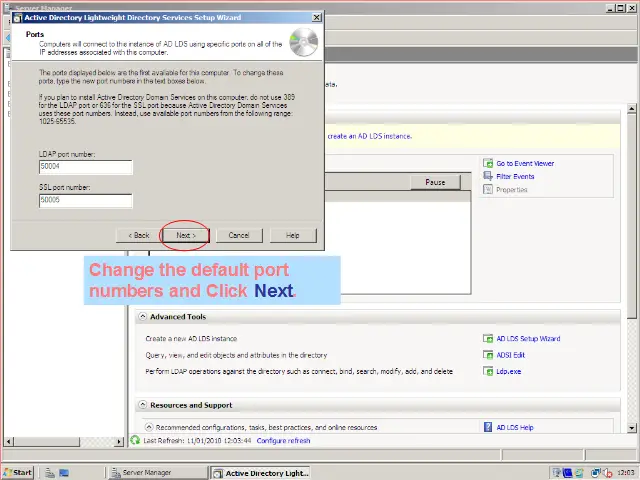The image size is (640, 480).
Task: Cancel the AD LDS setup wizard
Action: pos(239,236)
